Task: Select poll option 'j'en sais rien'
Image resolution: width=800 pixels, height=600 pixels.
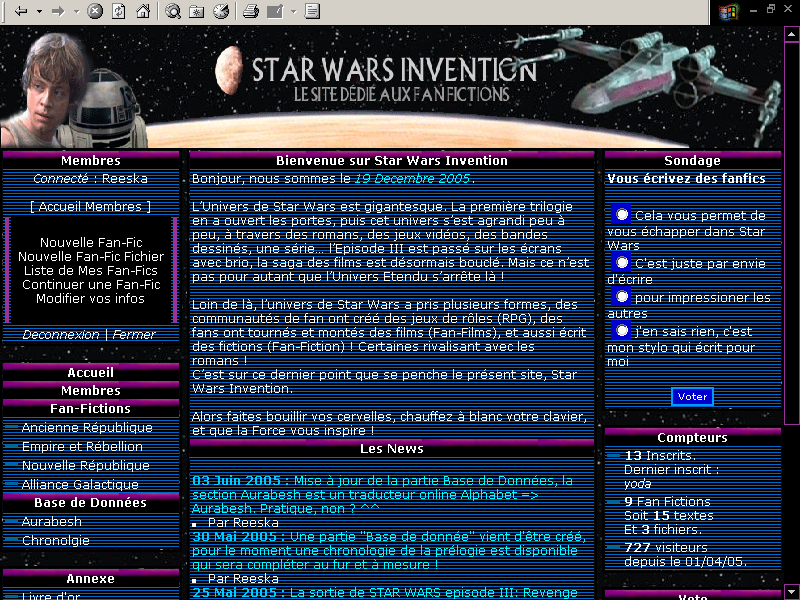Action: [621, 331]
